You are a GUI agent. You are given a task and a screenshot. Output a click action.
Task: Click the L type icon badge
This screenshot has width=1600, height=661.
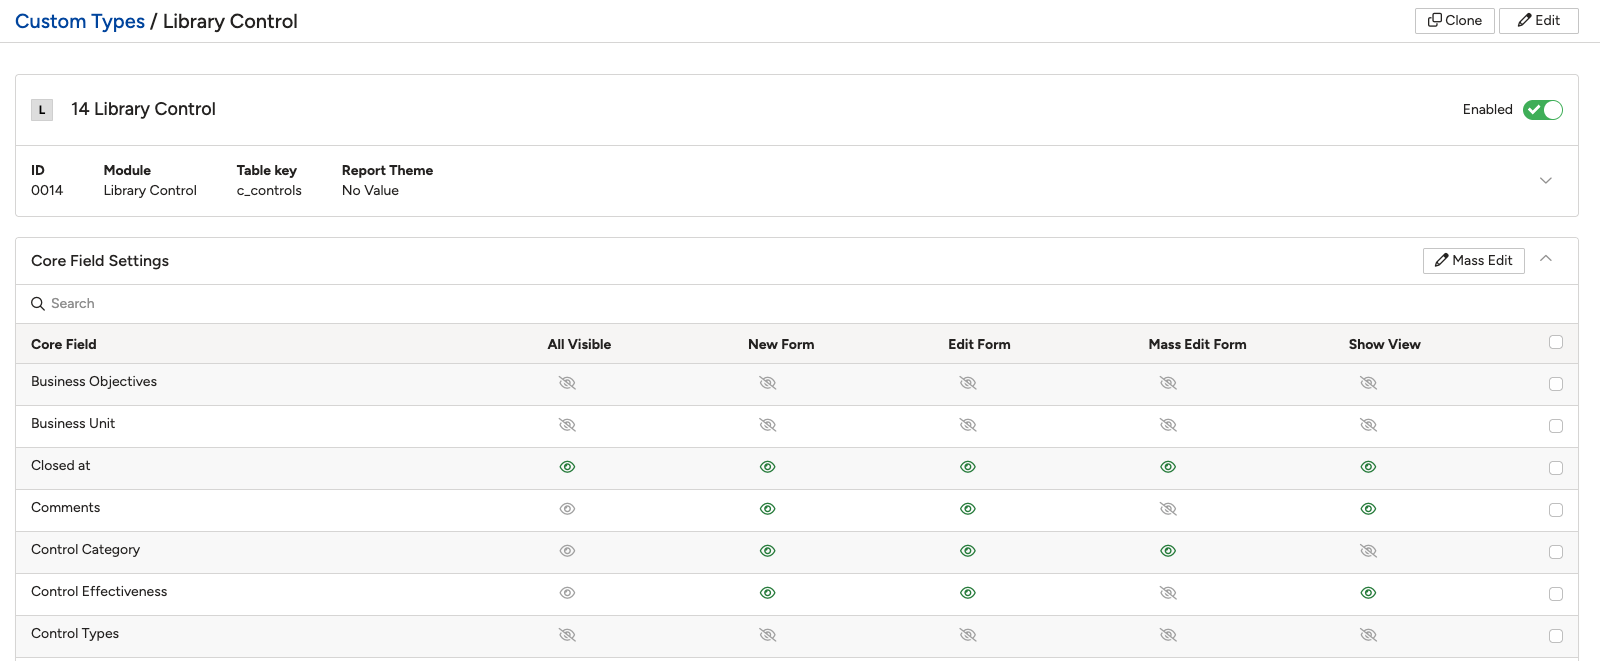coord(42,110)
